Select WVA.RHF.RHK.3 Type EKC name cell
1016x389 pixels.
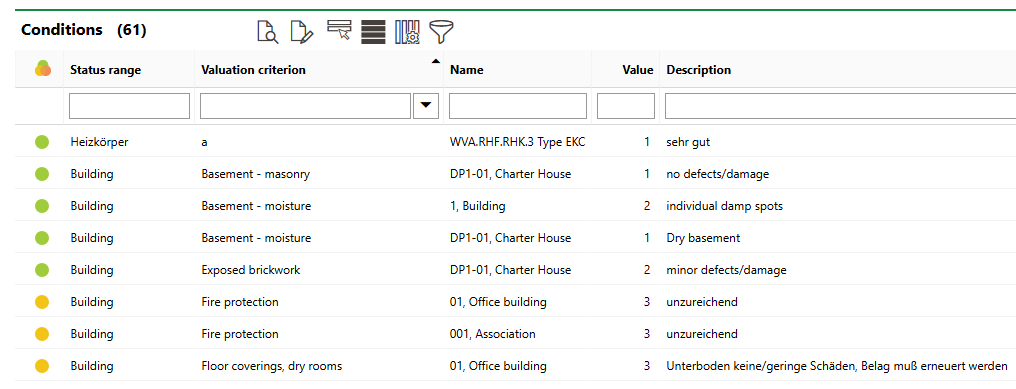coord(517,142)
